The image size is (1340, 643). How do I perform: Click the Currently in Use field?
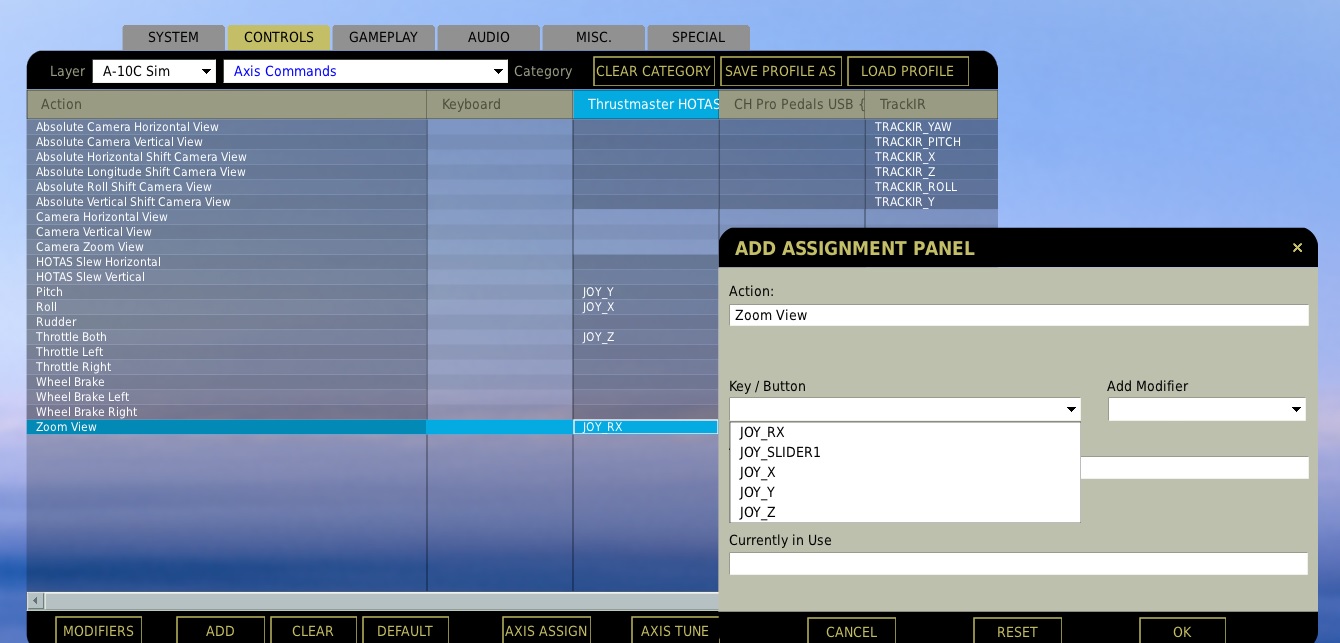1018,563
